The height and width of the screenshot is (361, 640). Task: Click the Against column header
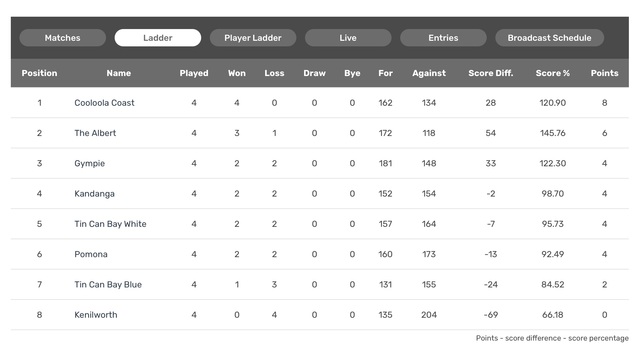coord(429,73)
